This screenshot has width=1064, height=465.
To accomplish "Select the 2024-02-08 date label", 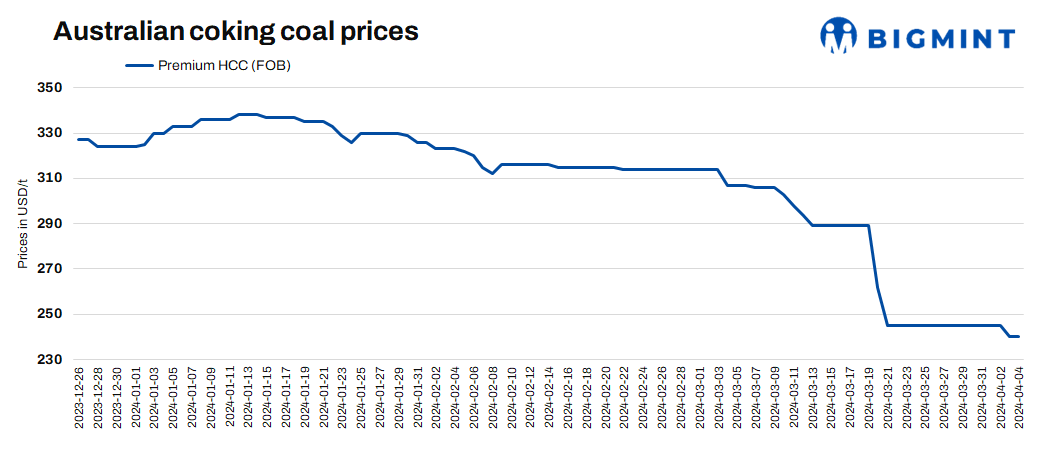I will (493, 398).
